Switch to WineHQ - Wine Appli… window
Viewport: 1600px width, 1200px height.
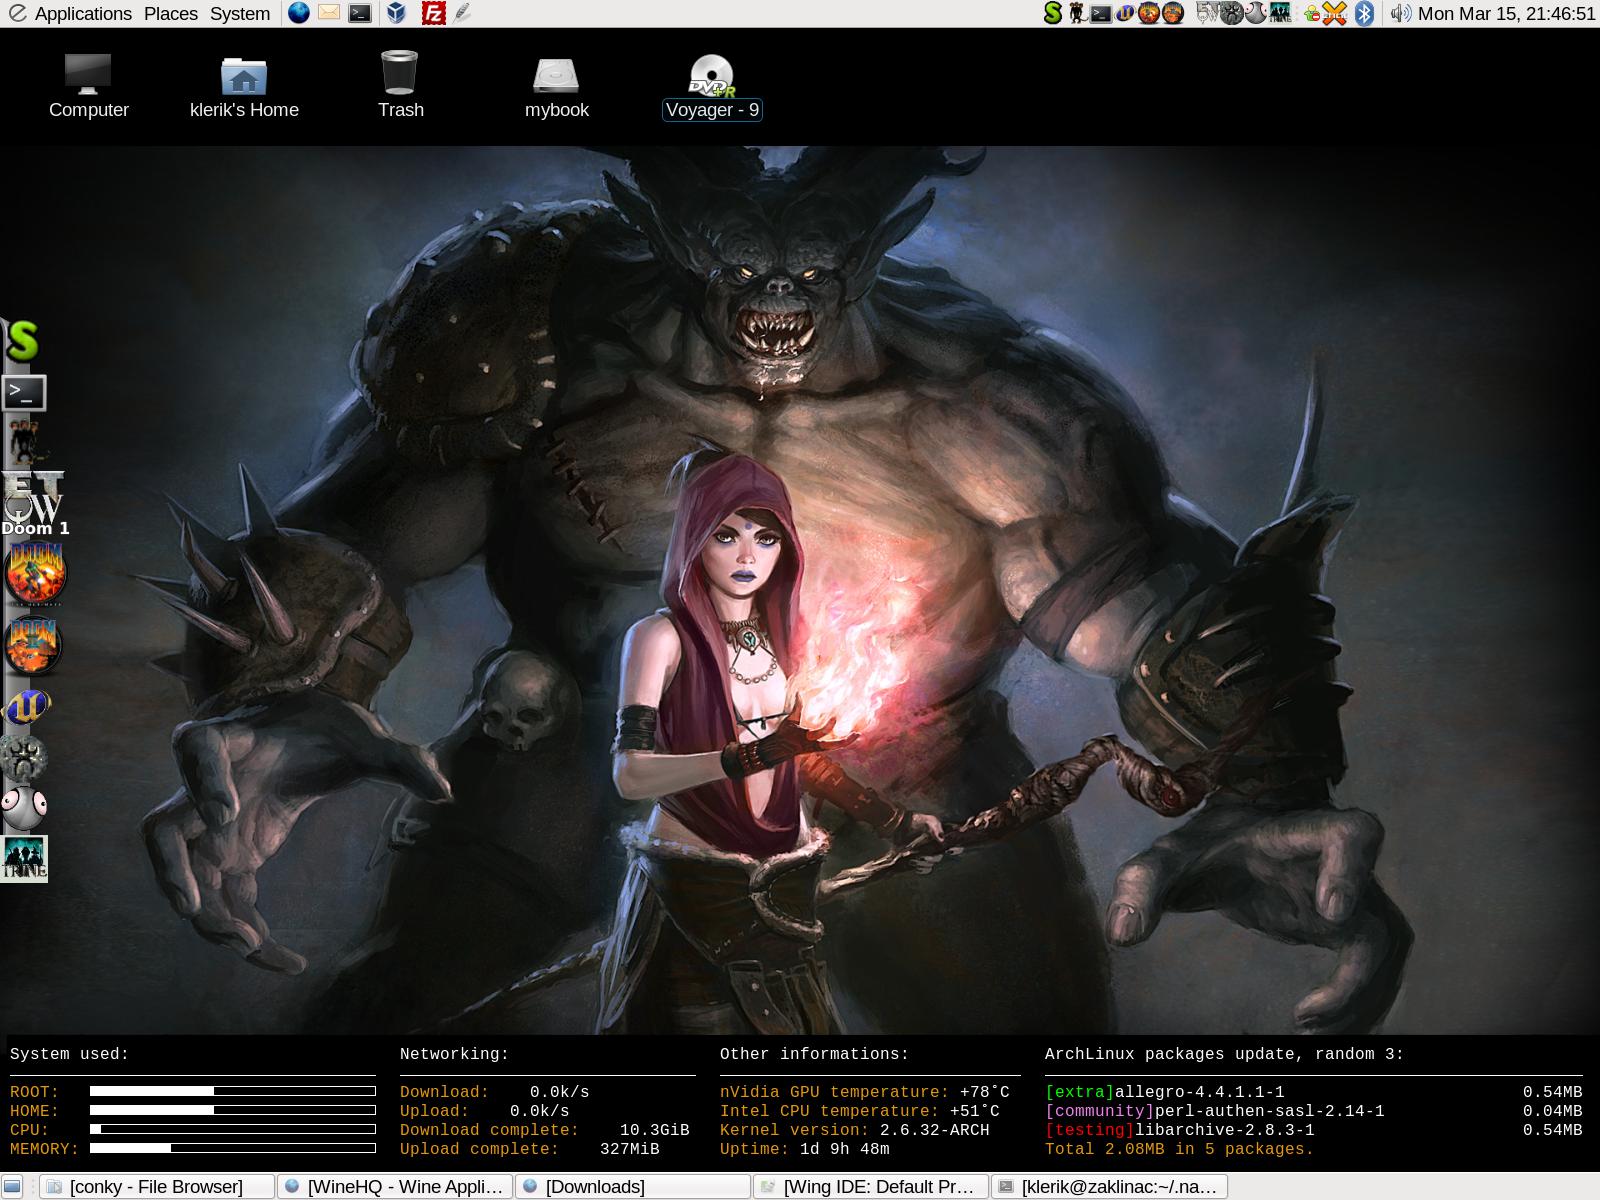click(394, 1187)
